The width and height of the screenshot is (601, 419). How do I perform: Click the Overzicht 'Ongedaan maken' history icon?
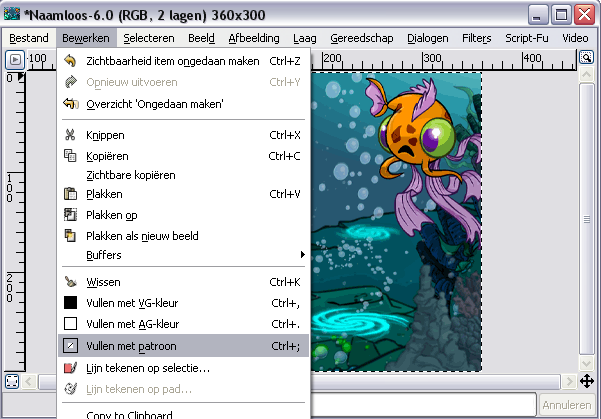[71, 104]
